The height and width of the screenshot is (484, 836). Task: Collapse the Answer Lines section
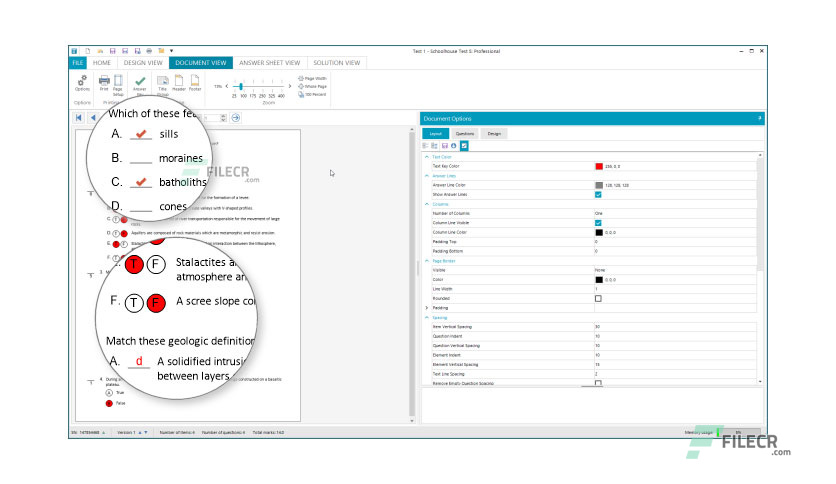[x=427, y=175]
